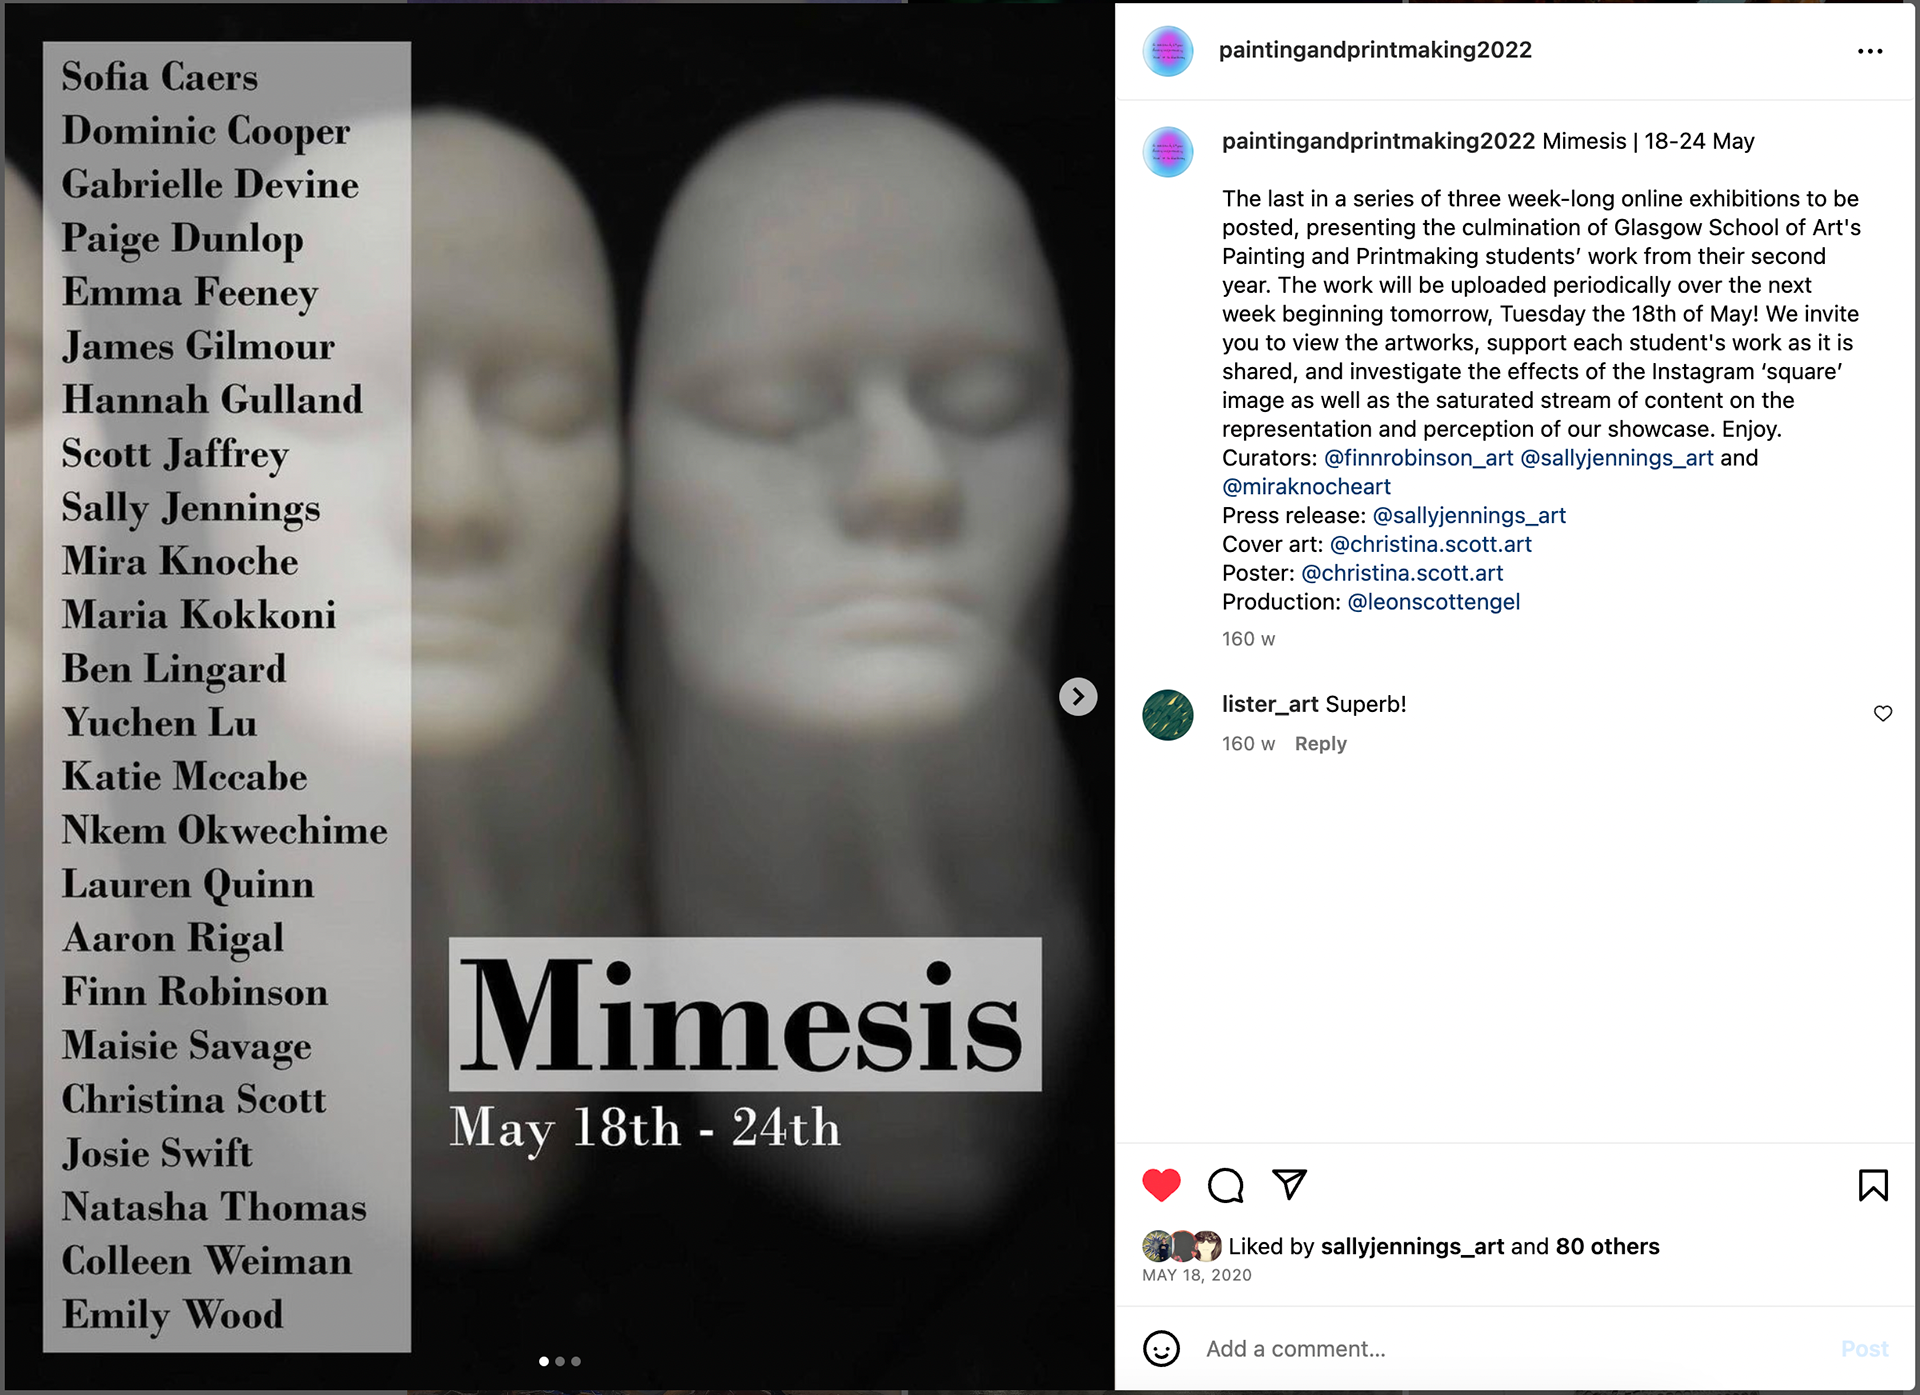Save post with bookmark icon

coord(1873,1185)
